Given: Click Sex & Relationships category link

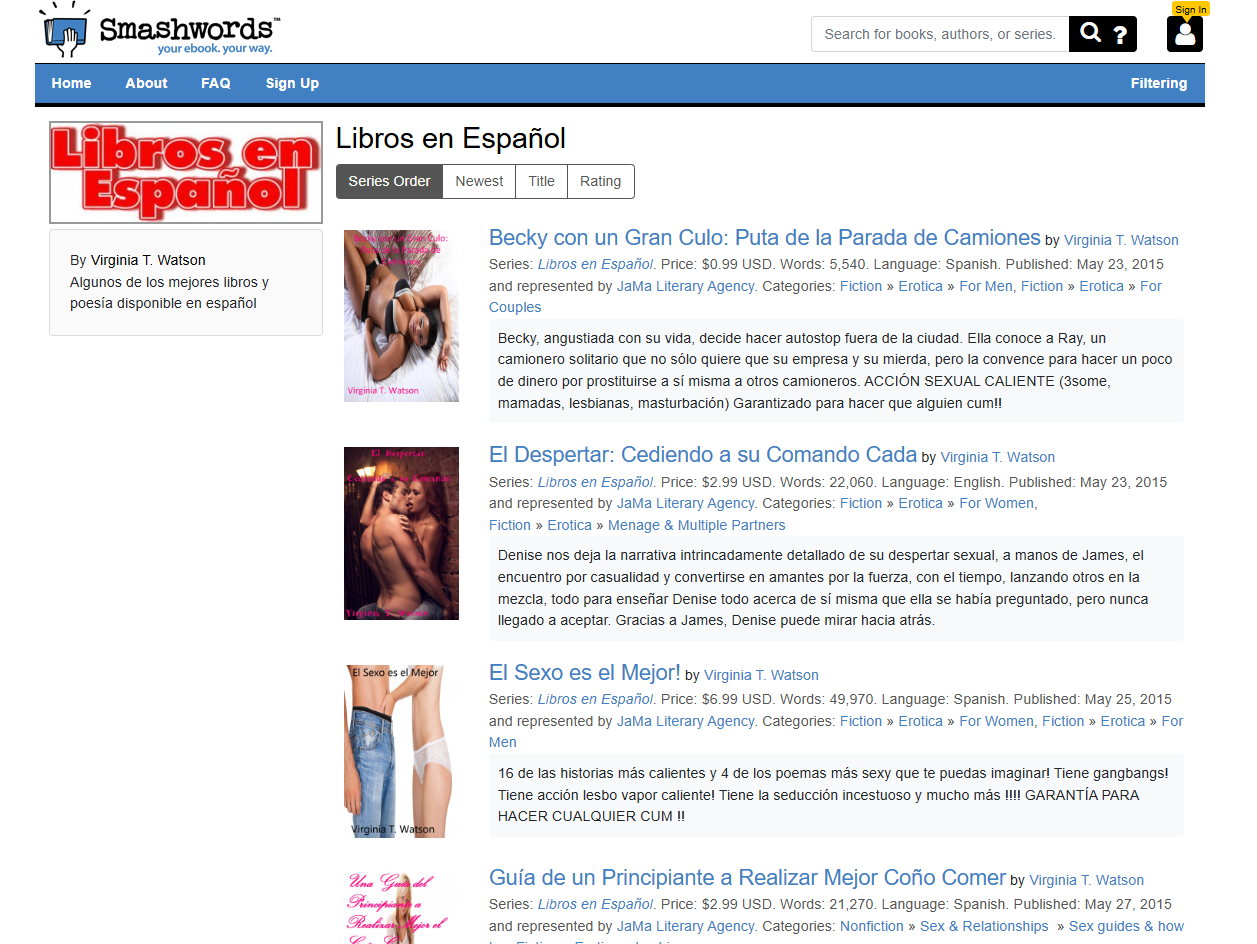Looking at the screenshot, I should (985, 926).
